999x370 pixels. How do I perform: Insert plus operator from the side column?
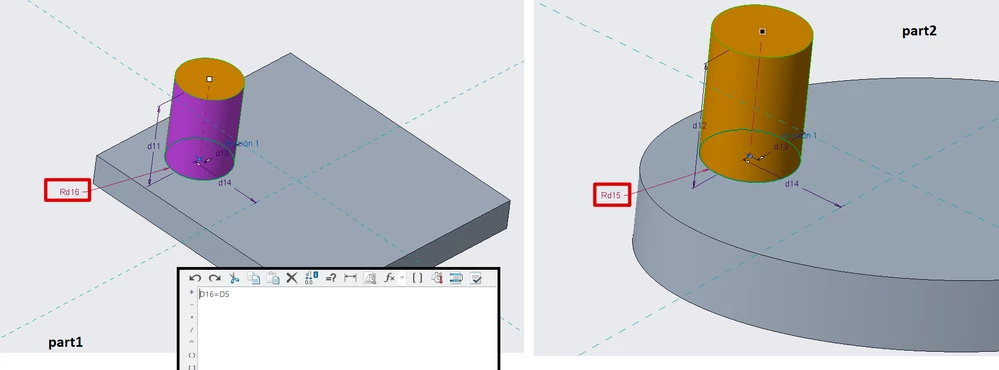click(192, 292)
